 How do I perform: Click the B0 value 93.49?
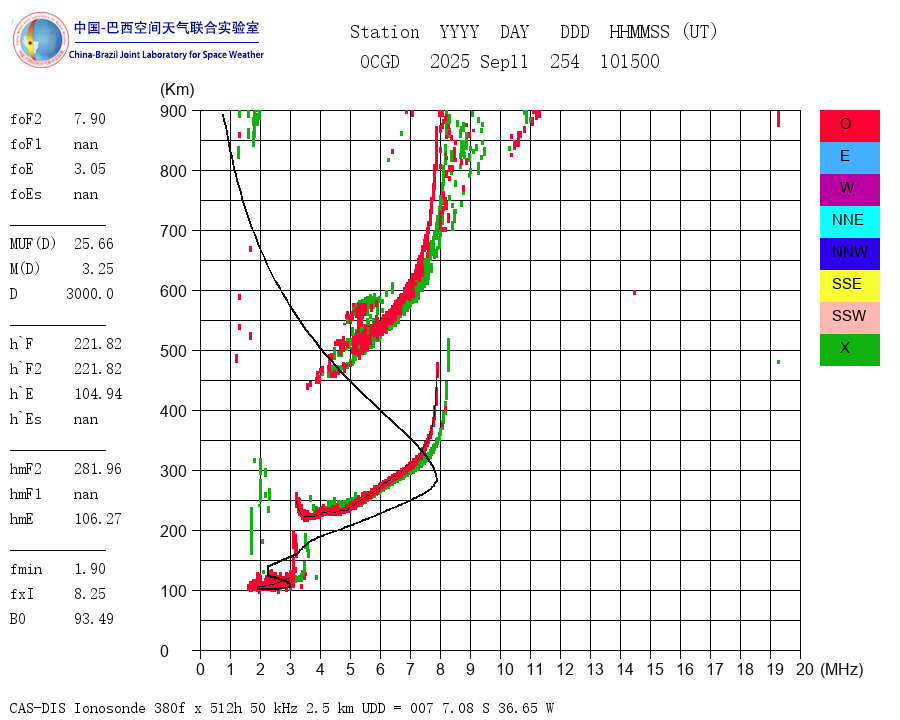click(94, 619)
